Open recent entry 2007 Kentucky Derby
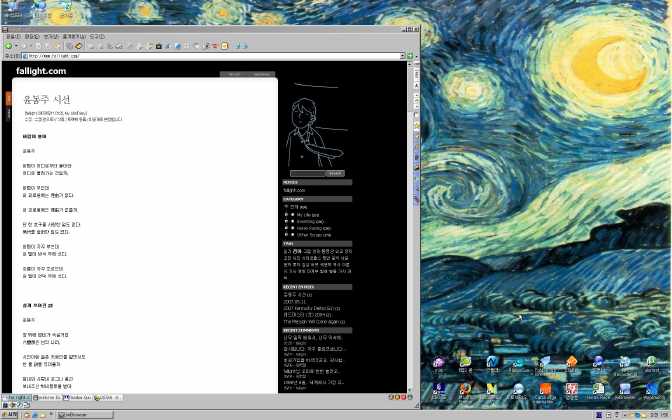The width and height of the screenshot is (672, 420). (312, 309)
